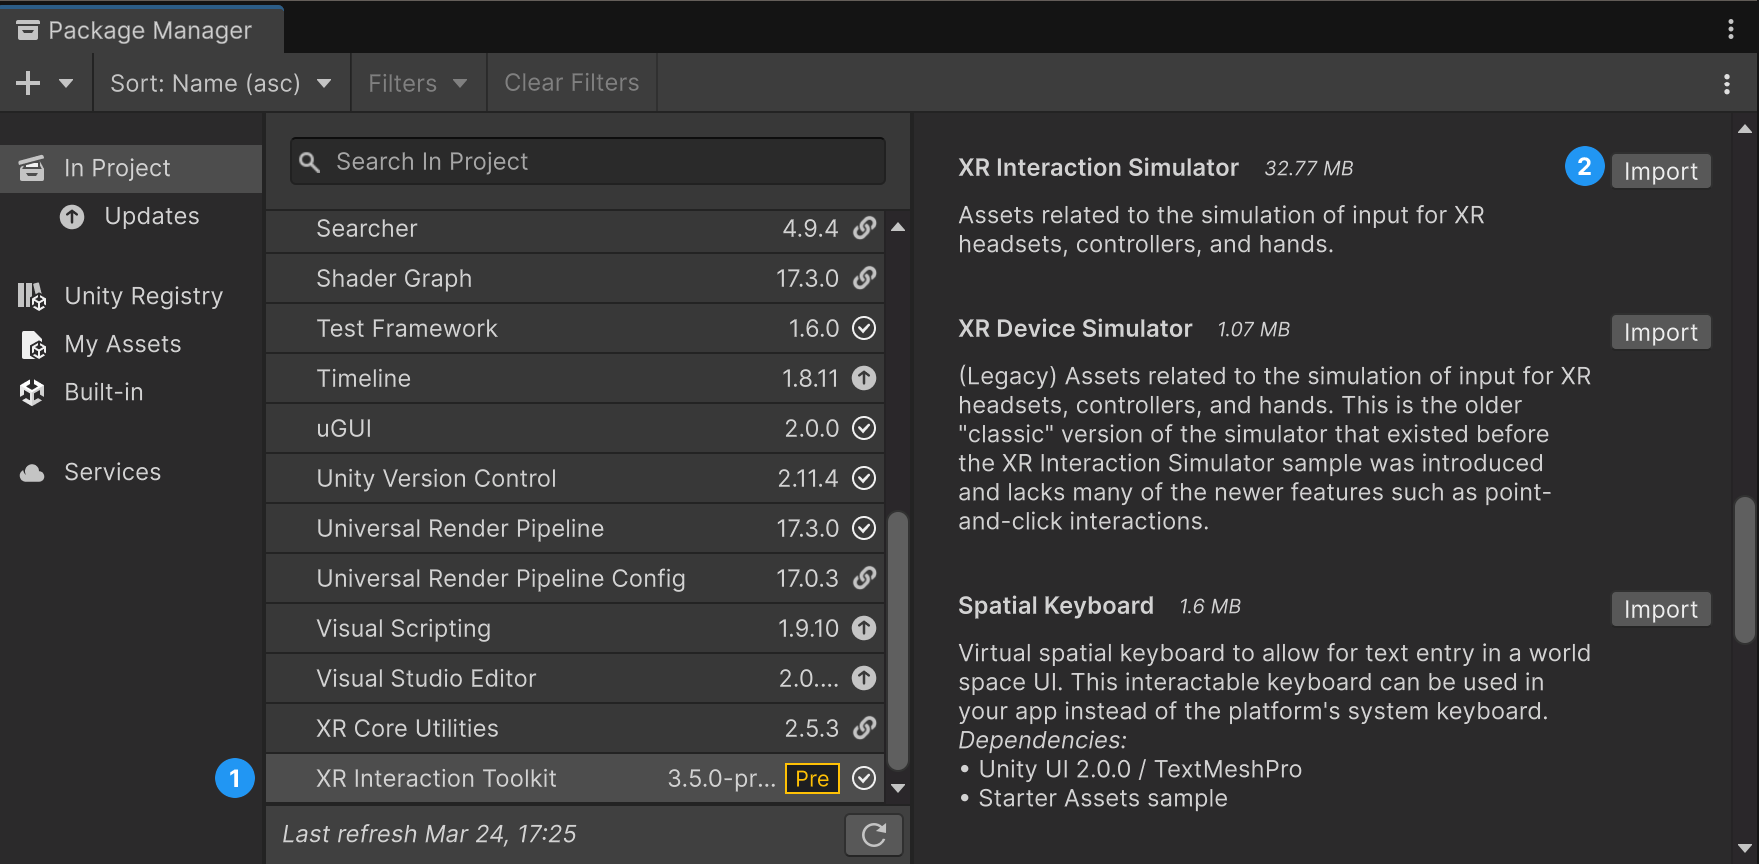Click the Last refresh Mar 24, 17:25 text
Viewport: 1759px width, 864px height.
(429, 834)
